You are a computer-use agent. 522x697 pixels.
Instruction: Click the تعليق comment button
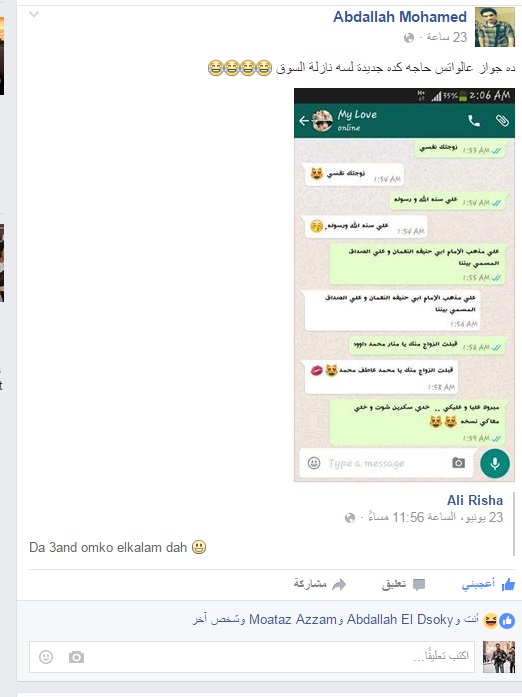[403, 584]
